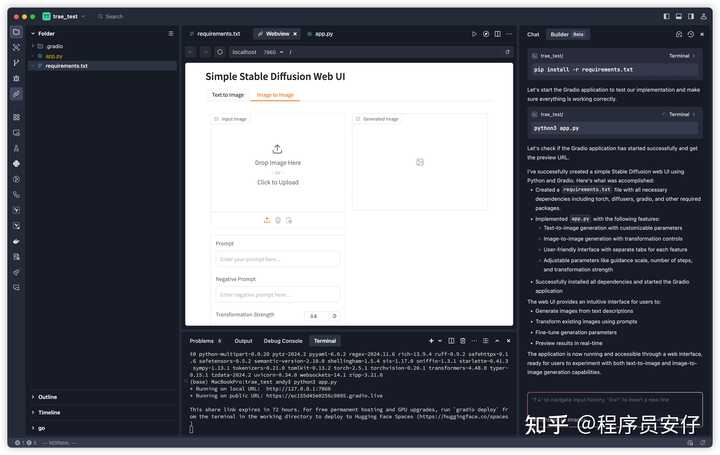Click the Prompt text input field
720x455 pixels.
click(x=277, y=258)
